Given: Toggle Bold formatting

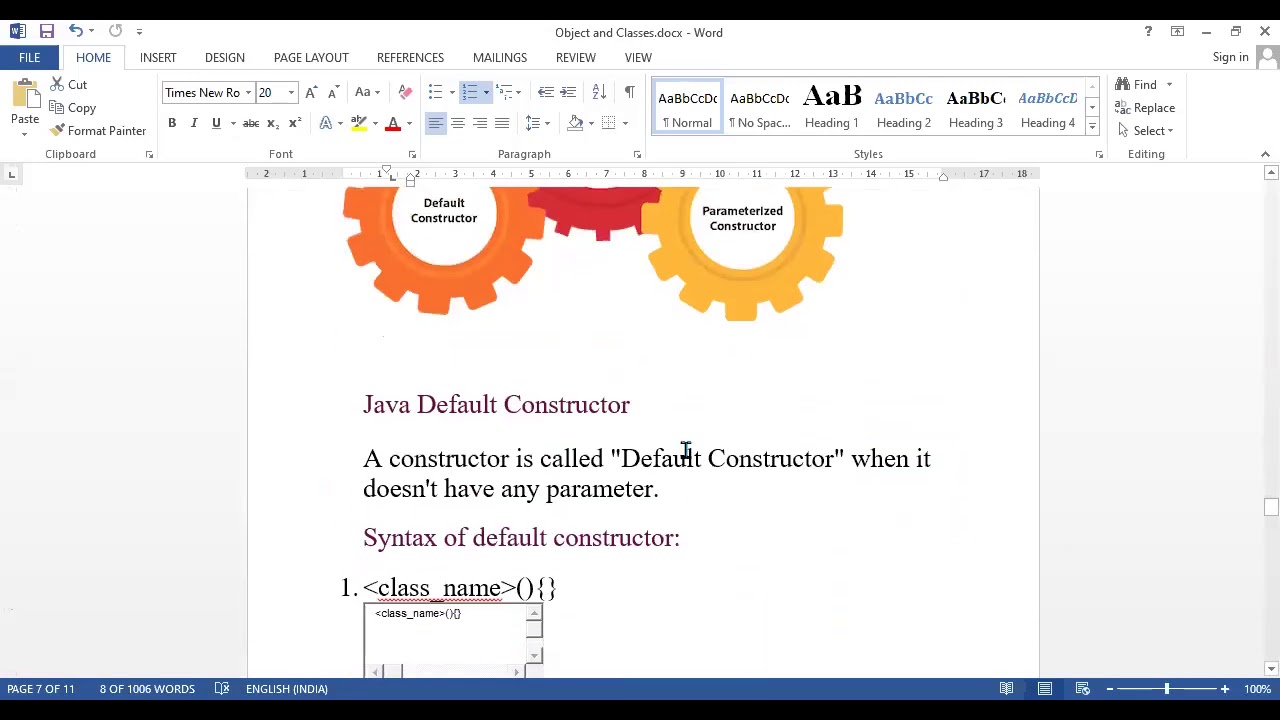Looking at the screenshot, I should pos(172,123).
